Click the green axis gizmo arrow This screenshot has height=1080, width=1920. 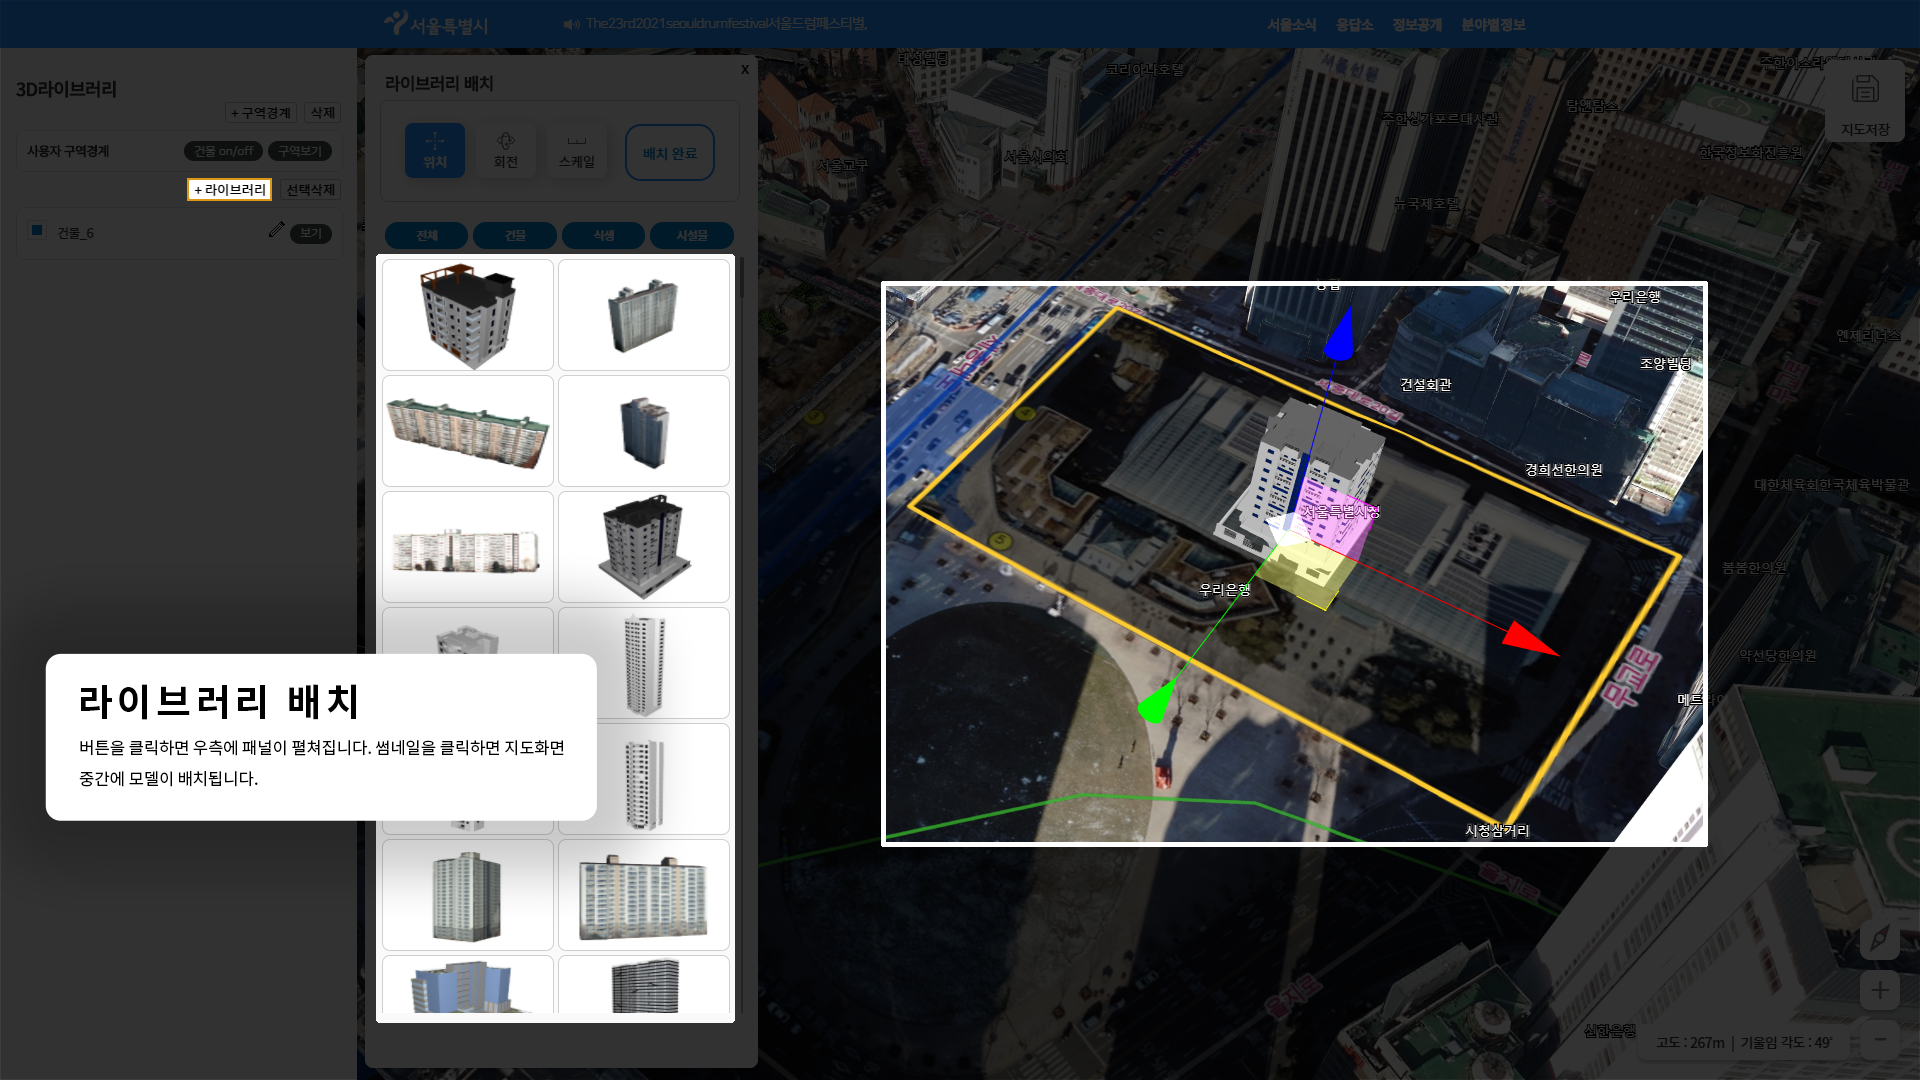click(1156, 702)
